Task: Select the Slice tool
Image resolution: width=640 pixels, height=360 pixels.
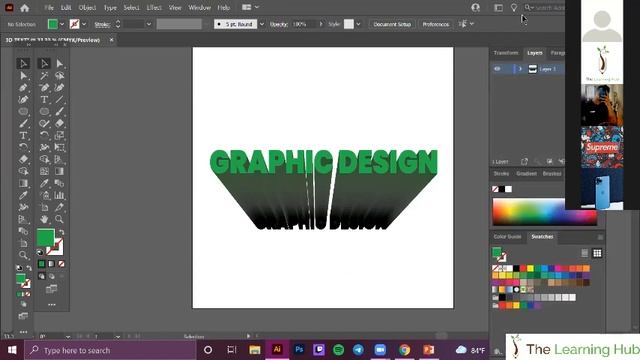Action: click(x=60, y=207)
